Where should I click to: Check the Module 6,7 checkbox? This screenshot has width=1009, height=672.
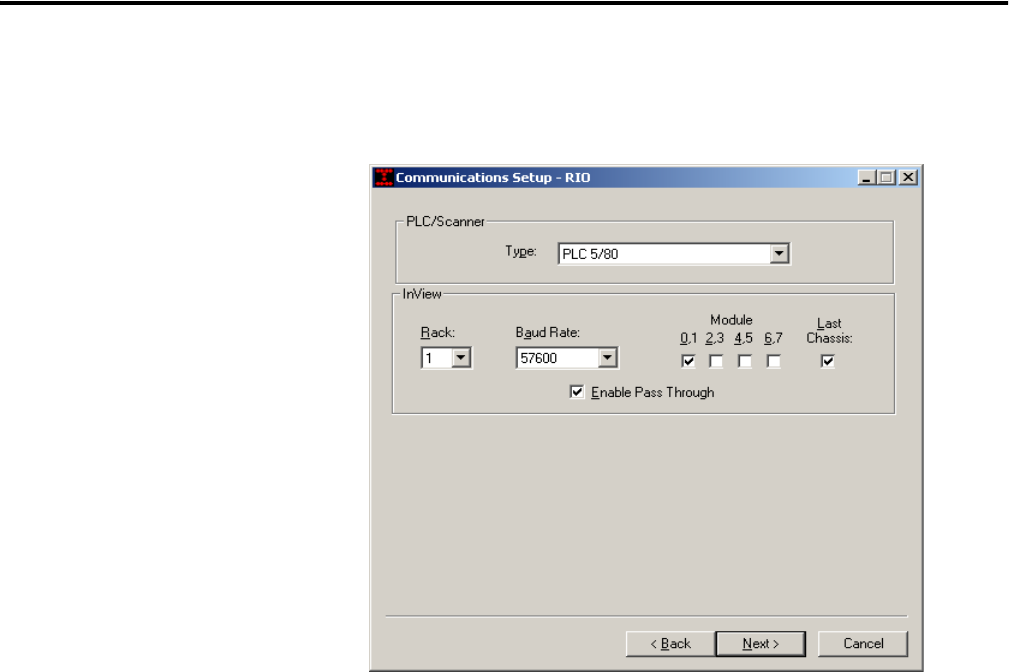[x=773, y=361]
